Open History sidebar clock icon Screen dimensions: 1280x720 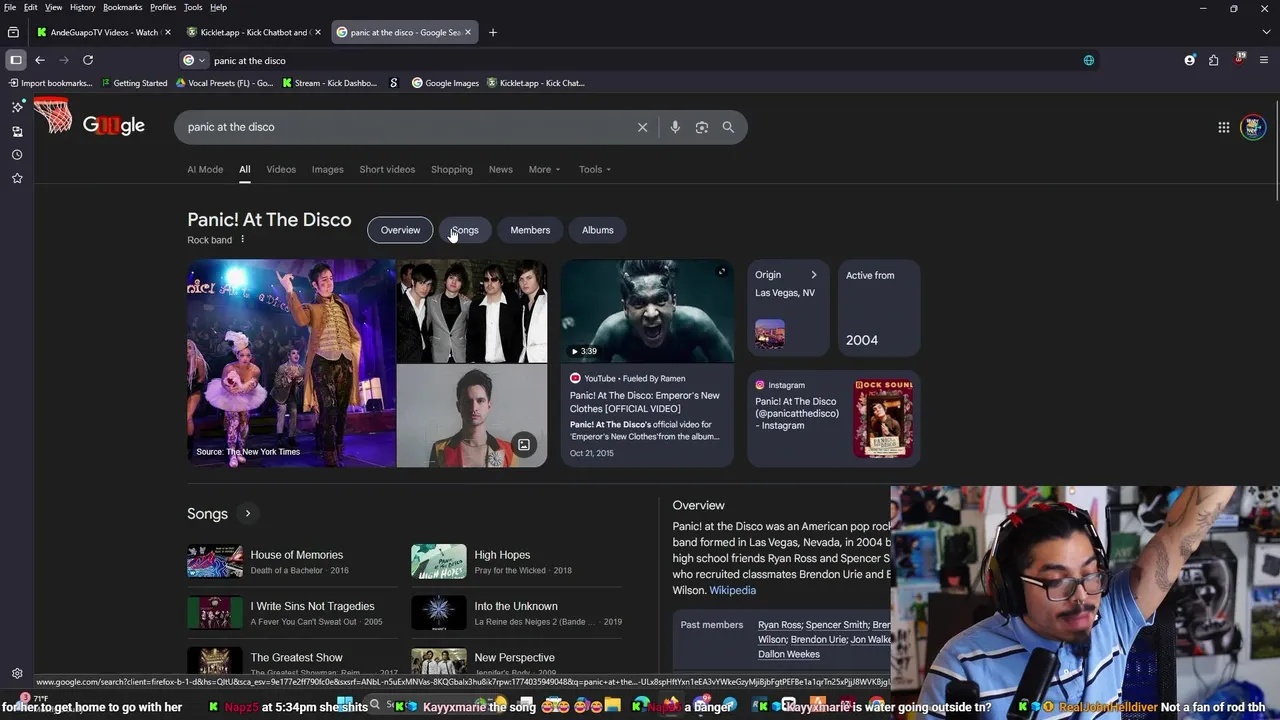point(17,155)
